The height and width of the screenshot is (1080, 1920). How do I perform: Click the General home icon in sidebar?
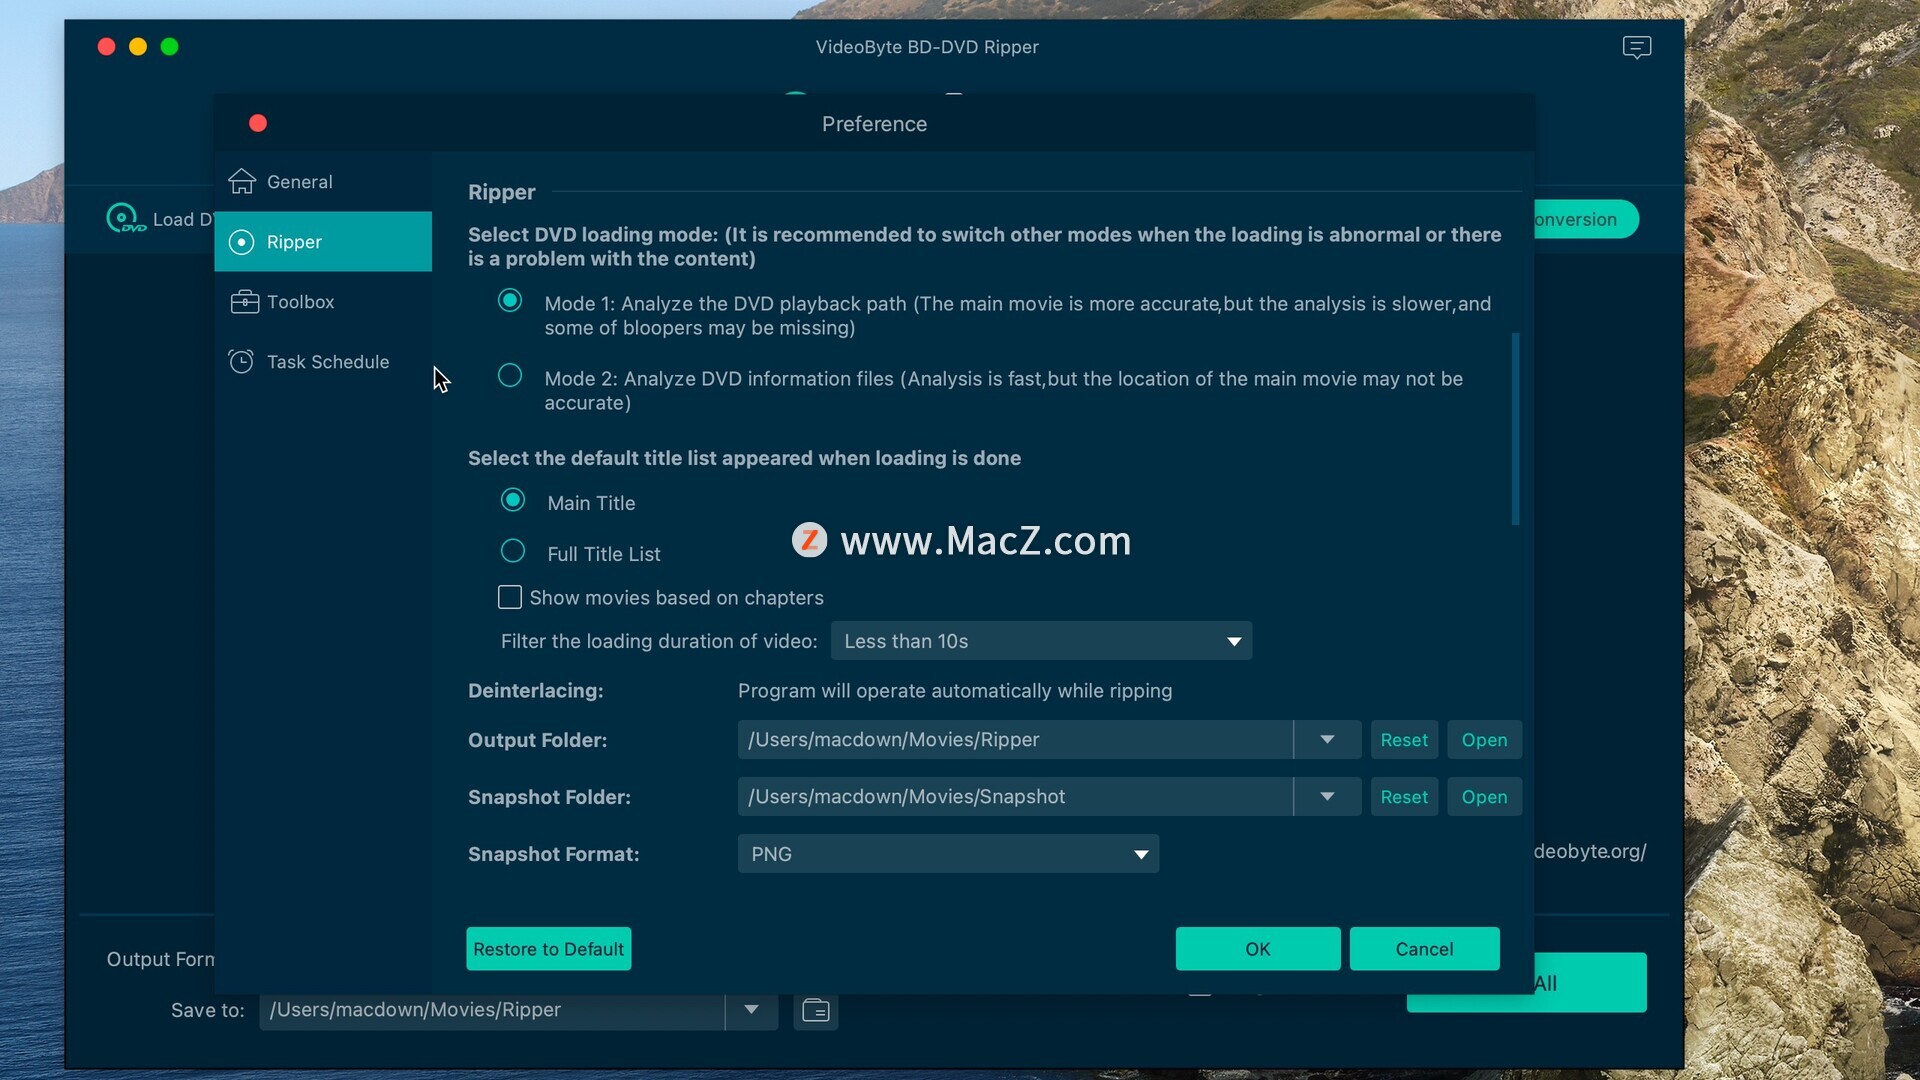click(x=242, y=182)
